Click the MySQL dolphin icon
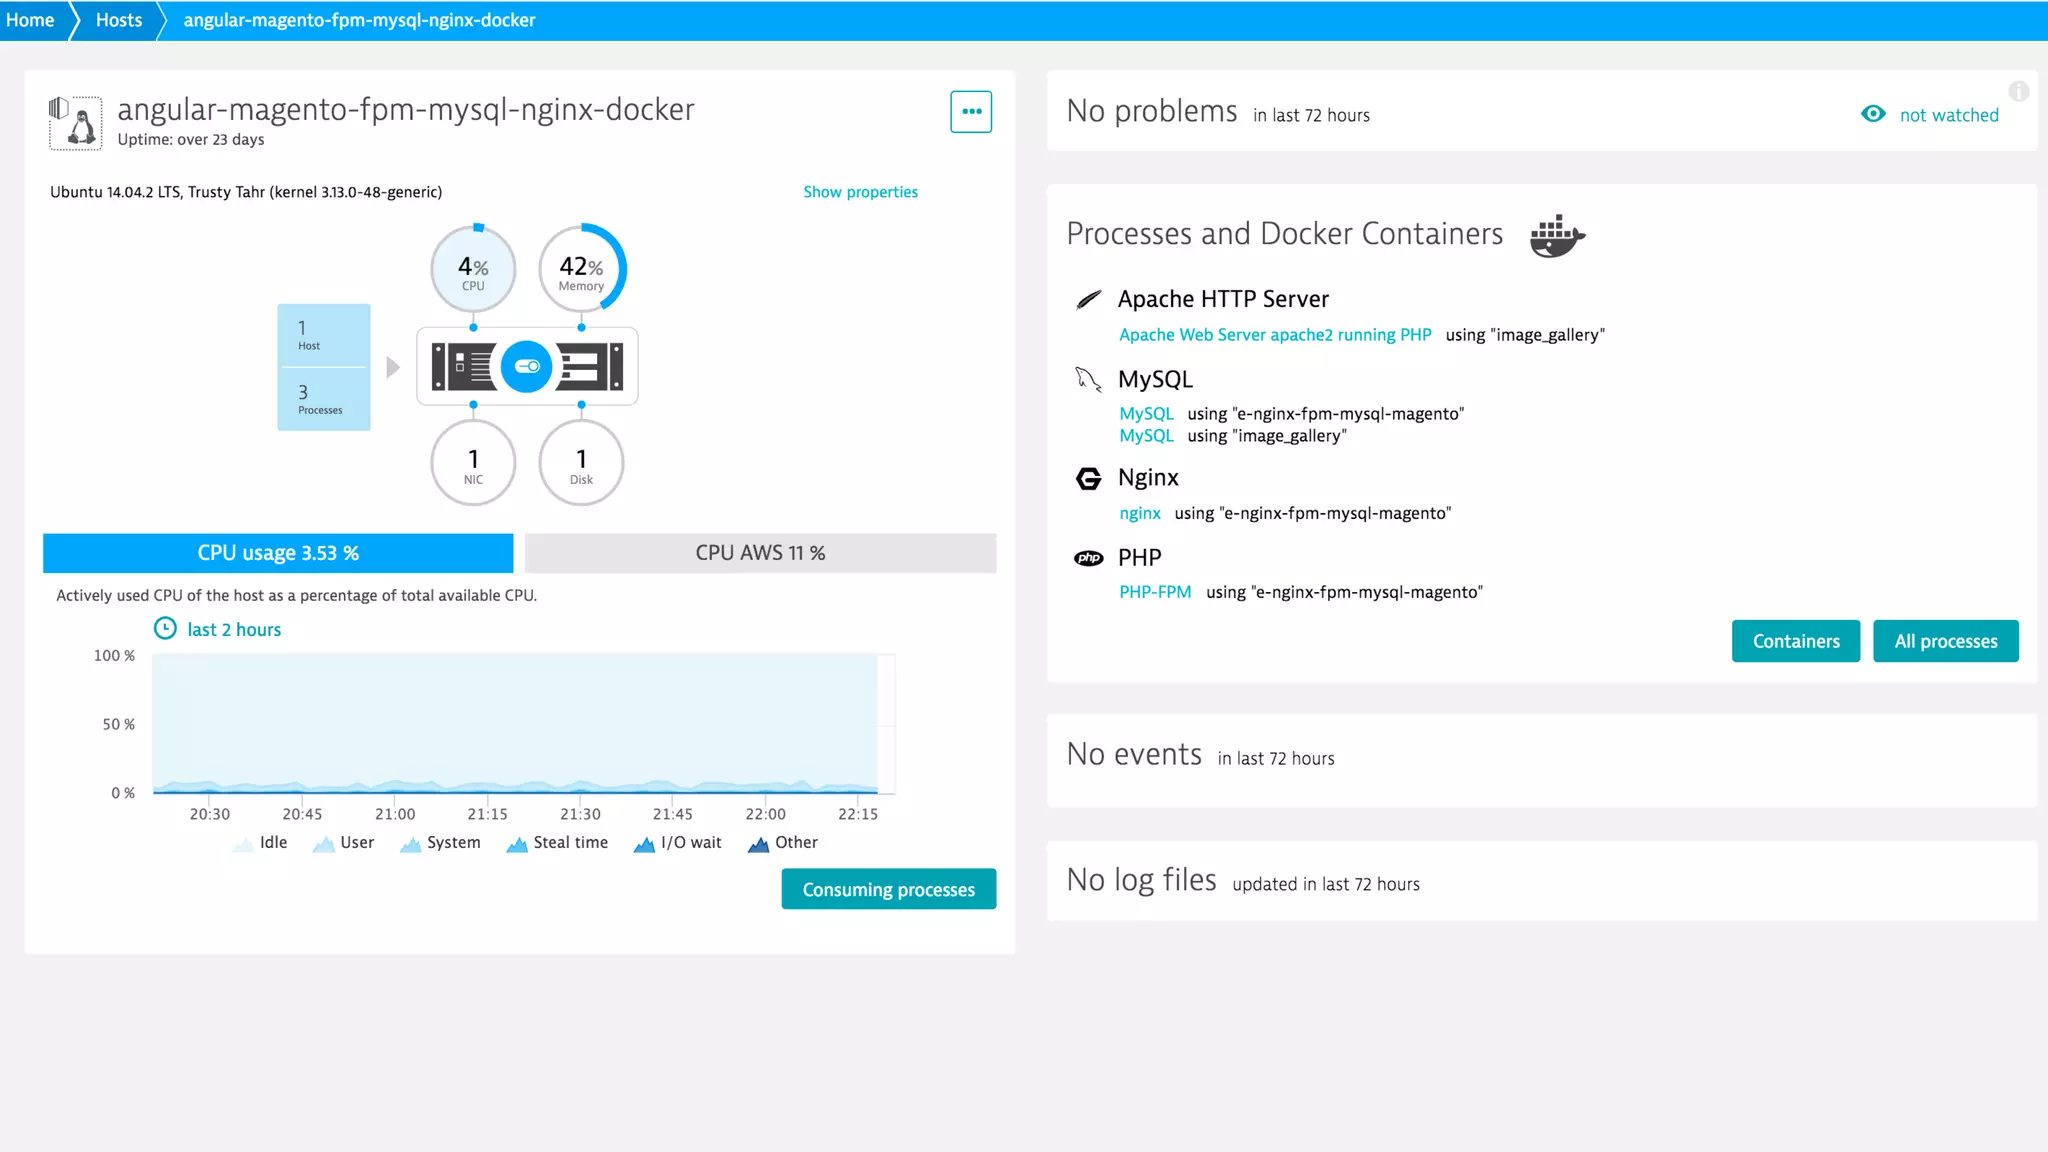 (1088, 379)
